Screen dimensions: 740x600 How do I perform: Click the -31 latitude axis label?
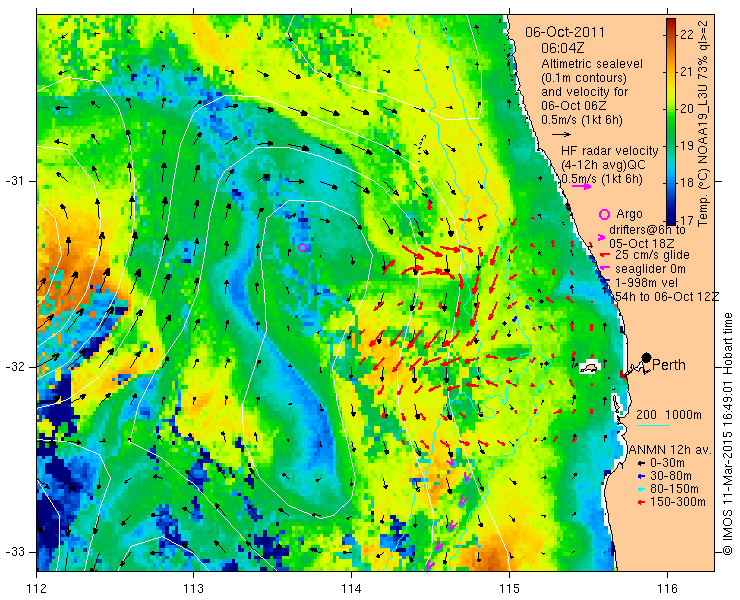pos(13,181)
